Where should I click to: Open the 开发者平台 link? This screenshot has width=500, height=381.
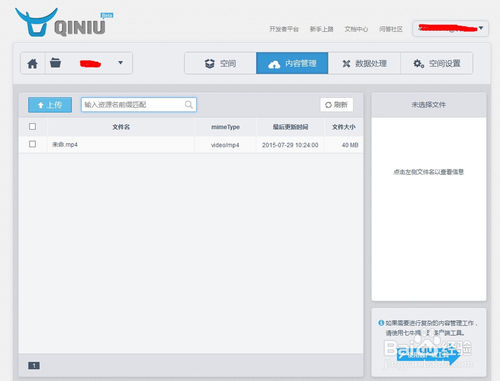[284, 29]
